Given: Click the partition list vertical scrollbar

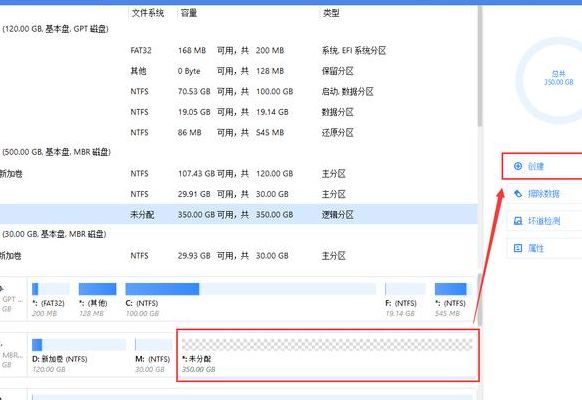Looking at the screenshot, I should pyautogui.click(x=480, y=67).
